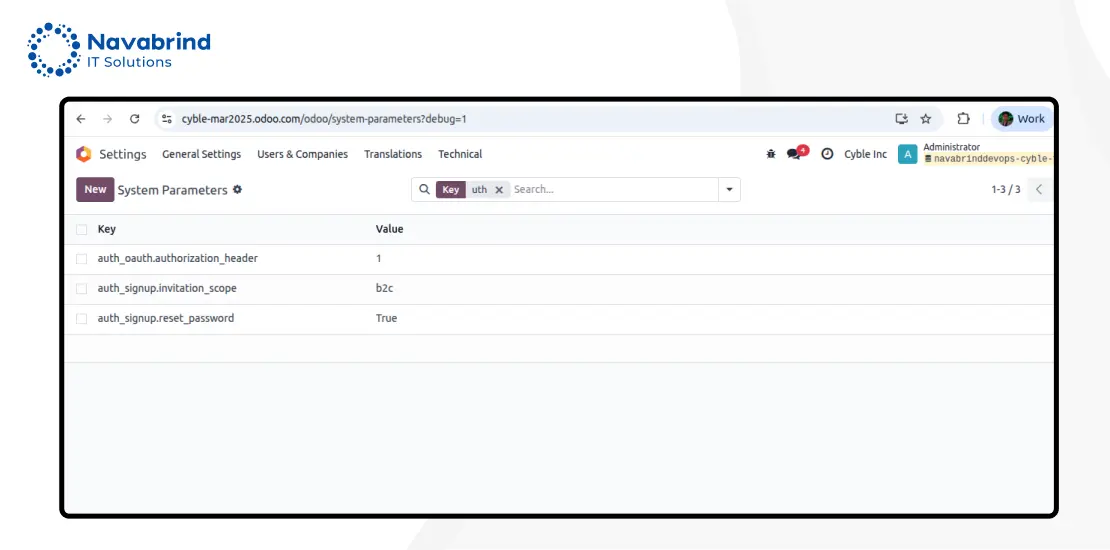Open the Technical menu
This screenshot has height=550, width=1110.
click(x=460, y=154)
